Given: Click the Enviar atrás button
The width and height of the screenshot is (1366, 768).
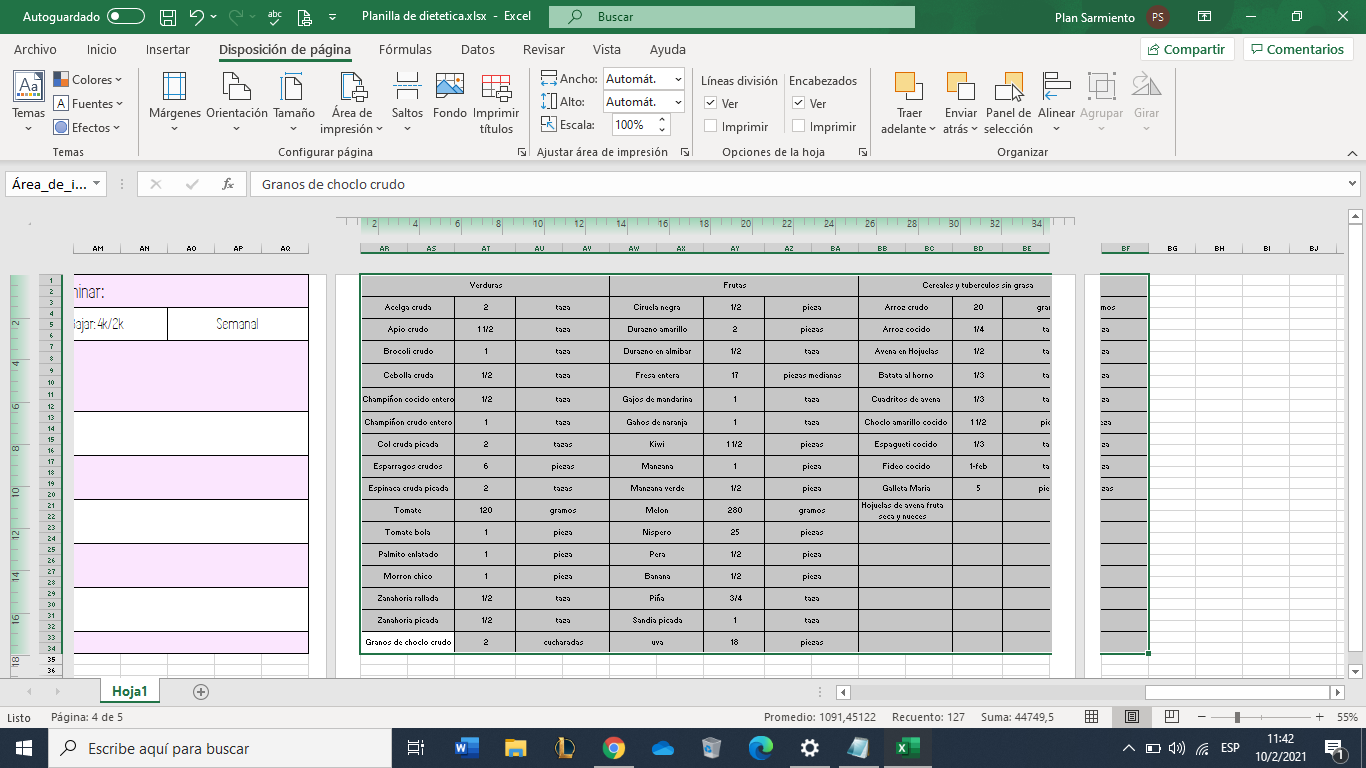Looking at the screenshot, I should tap(961, 102).
